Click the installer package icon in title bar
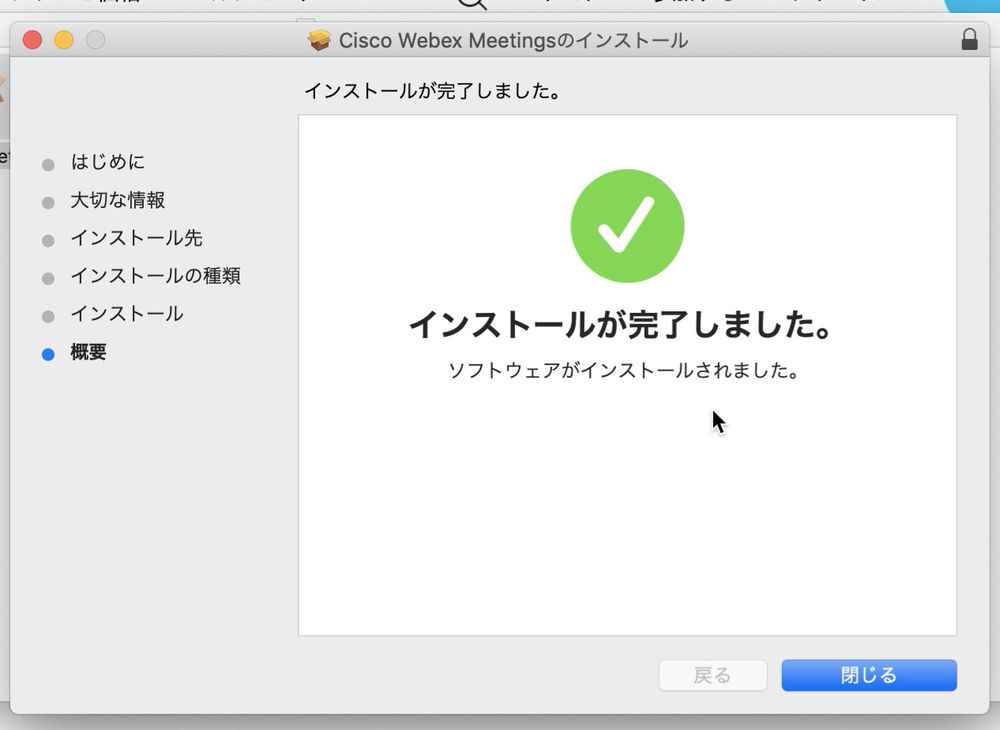The width and height of the screenshot is (1000, 730). pyautogui.click(x=319, y=40)
